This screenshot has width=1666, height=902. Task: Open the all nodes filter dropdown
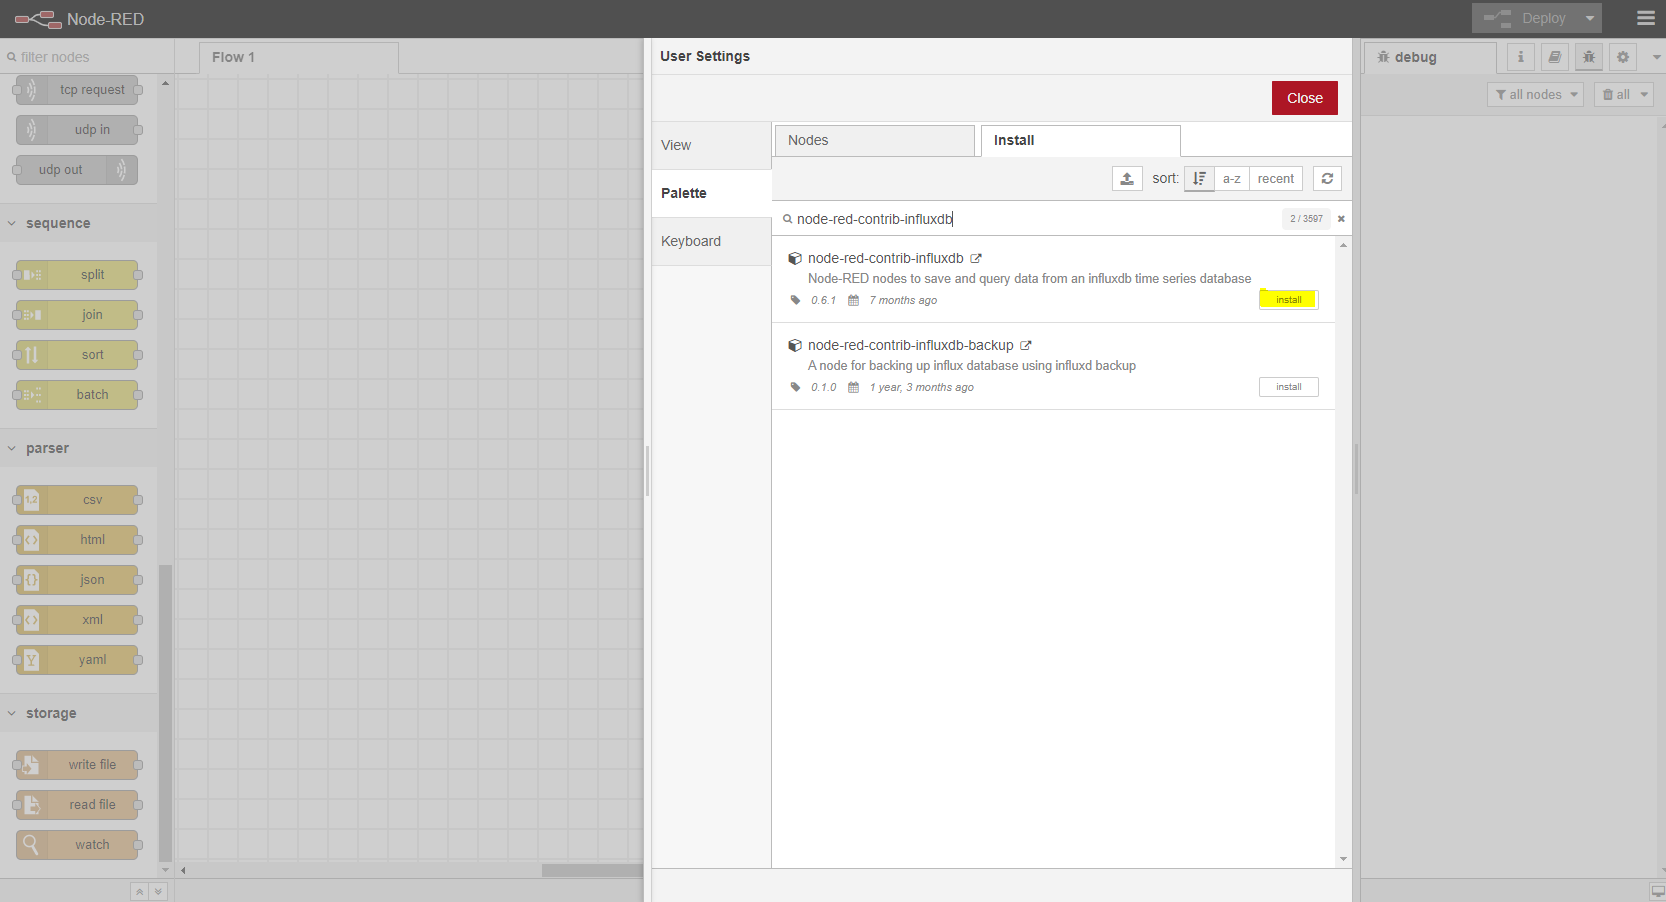click(x=1535, y=95)
